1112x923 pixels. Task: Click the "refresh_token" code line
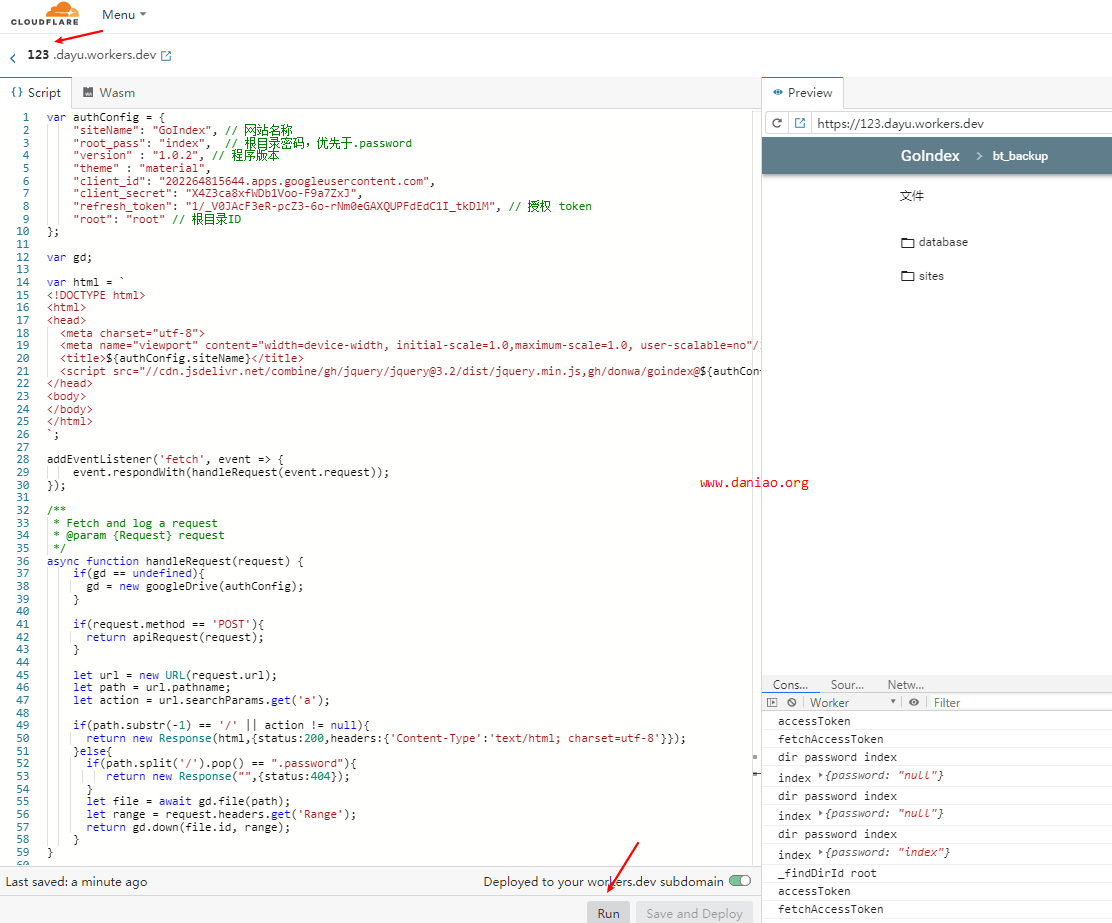332,206
